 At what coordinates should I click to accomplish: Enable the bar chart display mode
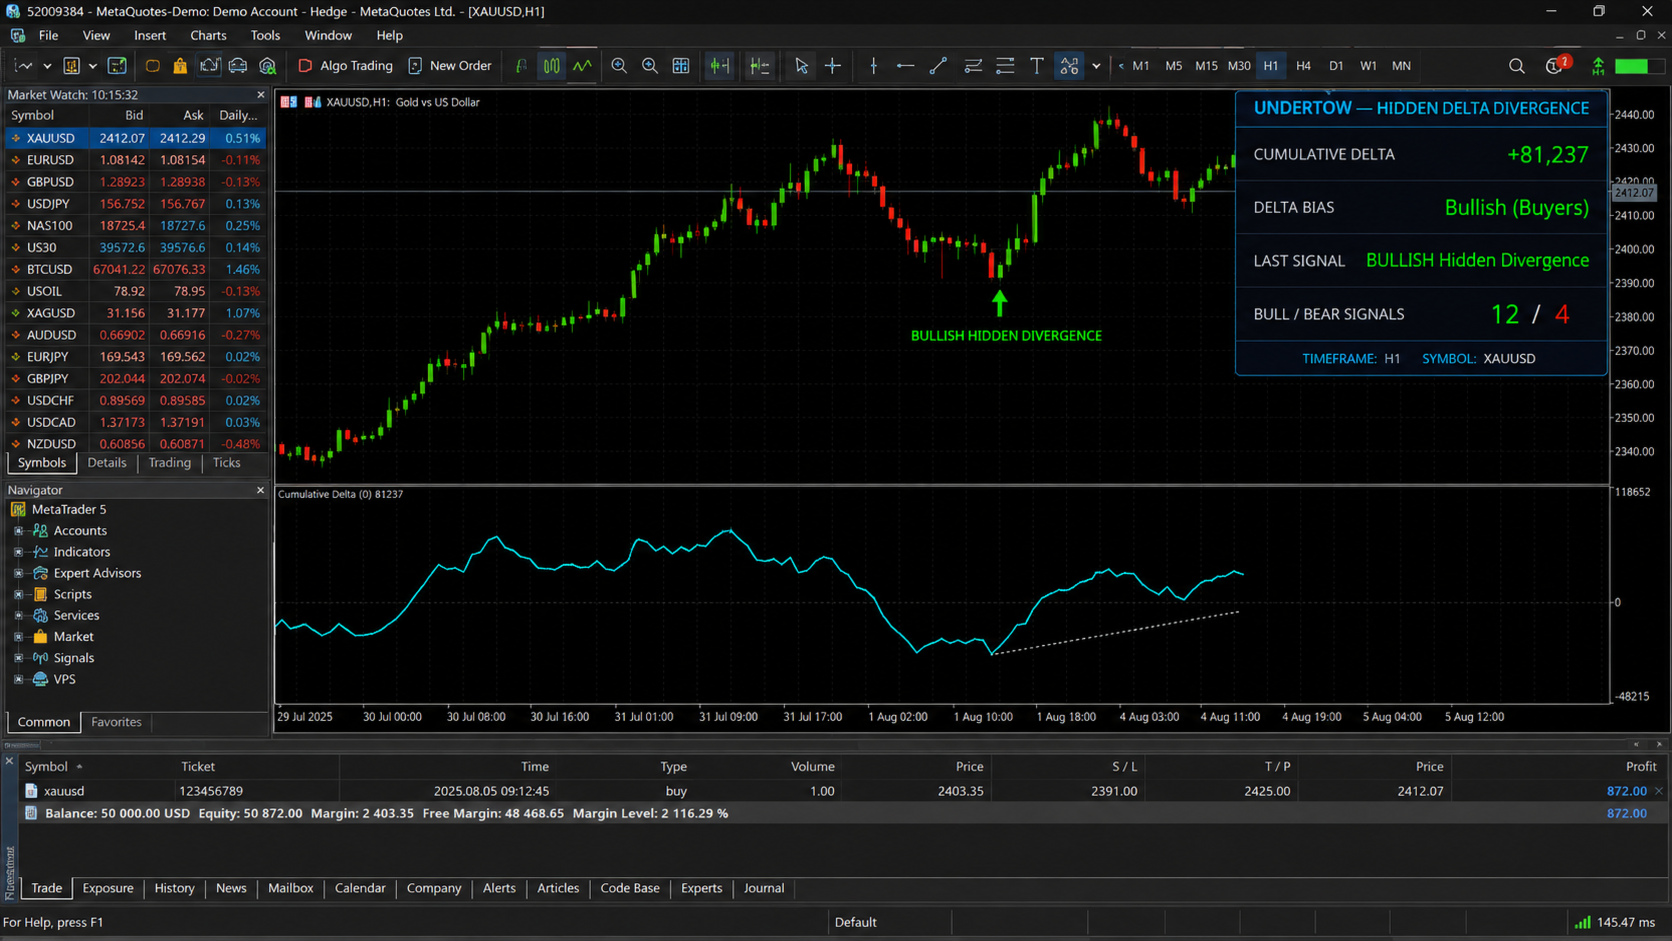[x=521, y=66]
